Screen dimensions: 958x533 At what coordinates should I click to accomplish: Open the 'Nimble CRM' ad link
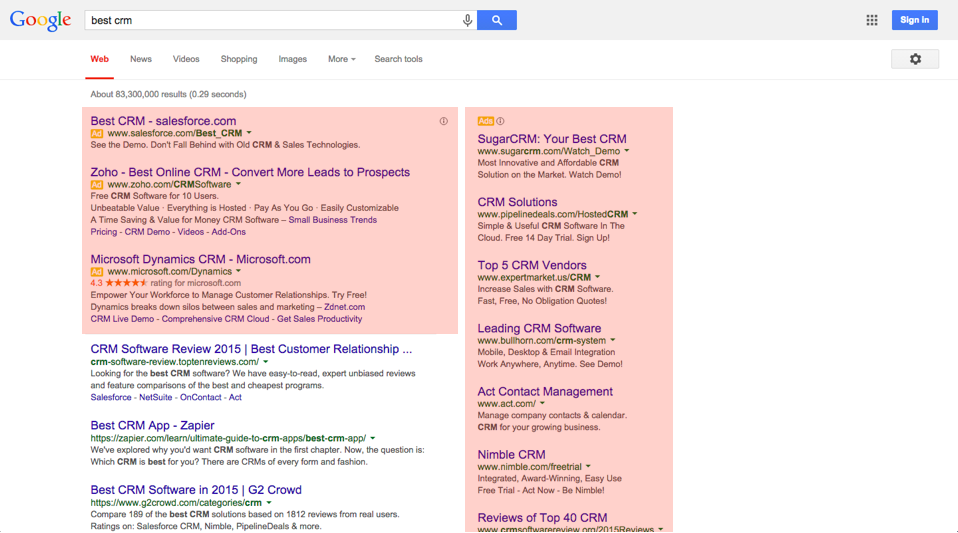click(x=511, y=455)
